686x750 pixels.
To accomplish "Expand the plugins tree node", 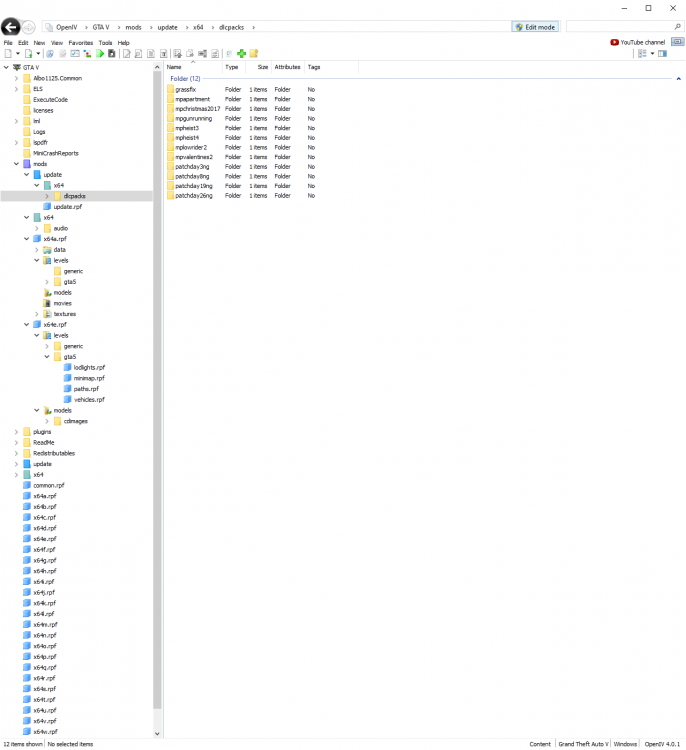I will pos(16,431).
